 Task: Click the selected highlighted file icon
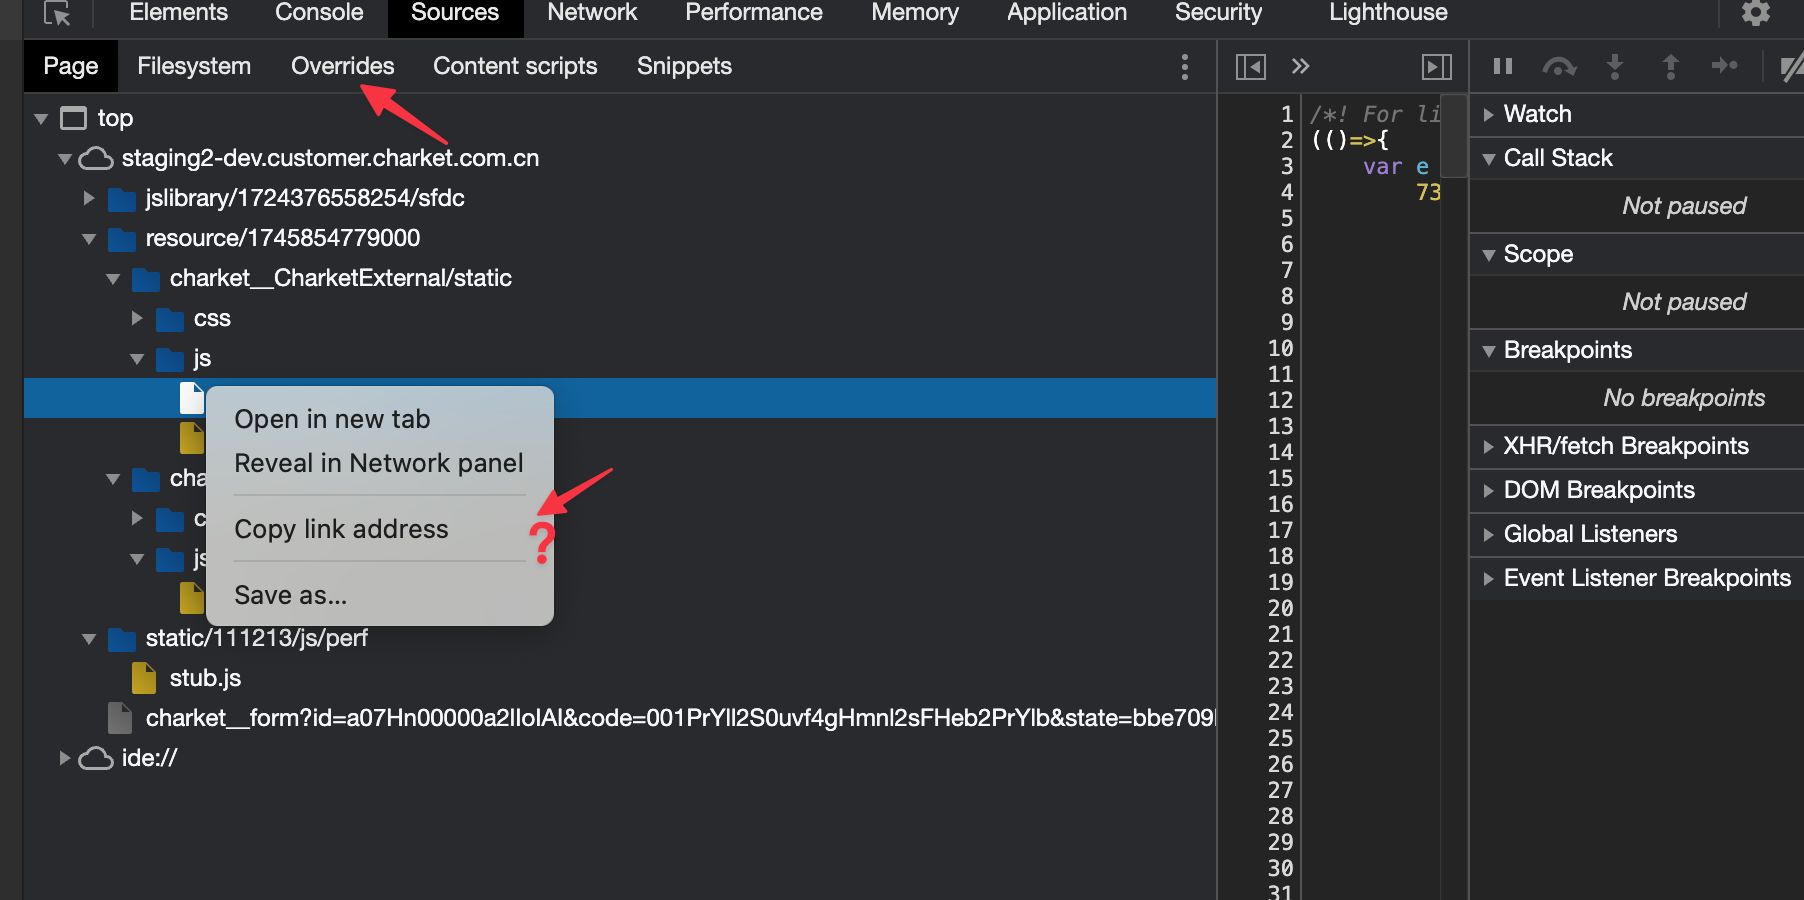pyautogui.click(x=192, y=398)
